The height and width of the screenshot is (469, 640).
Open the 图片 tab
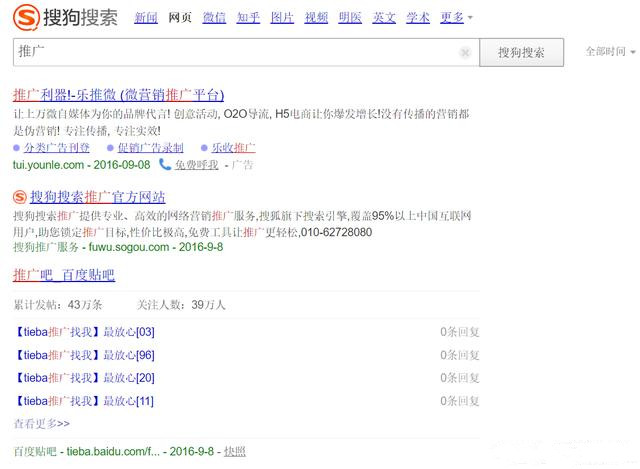click(282, 18)
